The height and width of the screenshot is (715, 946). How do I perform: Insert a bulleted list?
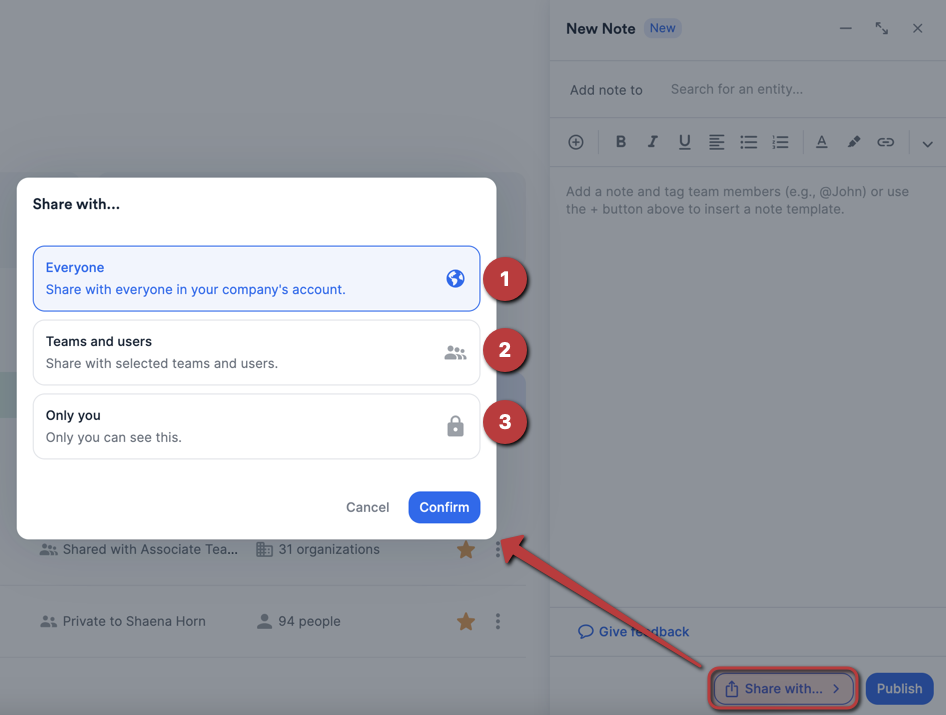click(x=748, y=141)
